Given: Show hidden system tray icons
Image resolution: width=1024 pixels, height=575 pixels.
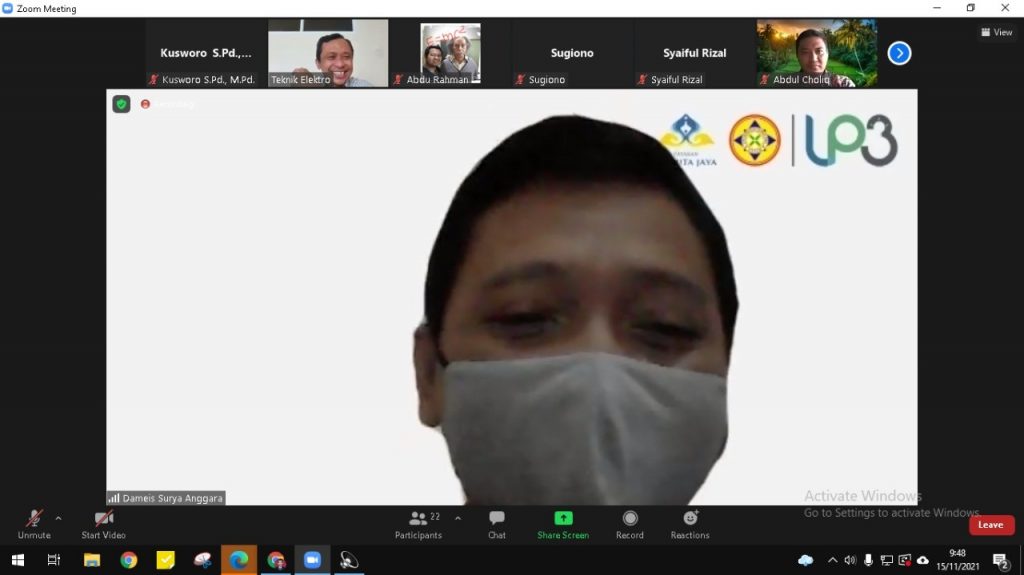Looking at the screenshot, I should 832,560.
